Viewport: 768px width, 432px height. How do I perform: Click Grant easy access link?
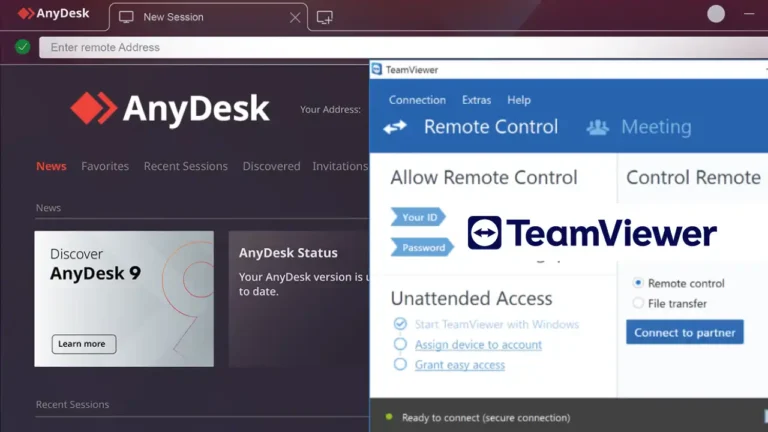[x=459, y=365]
